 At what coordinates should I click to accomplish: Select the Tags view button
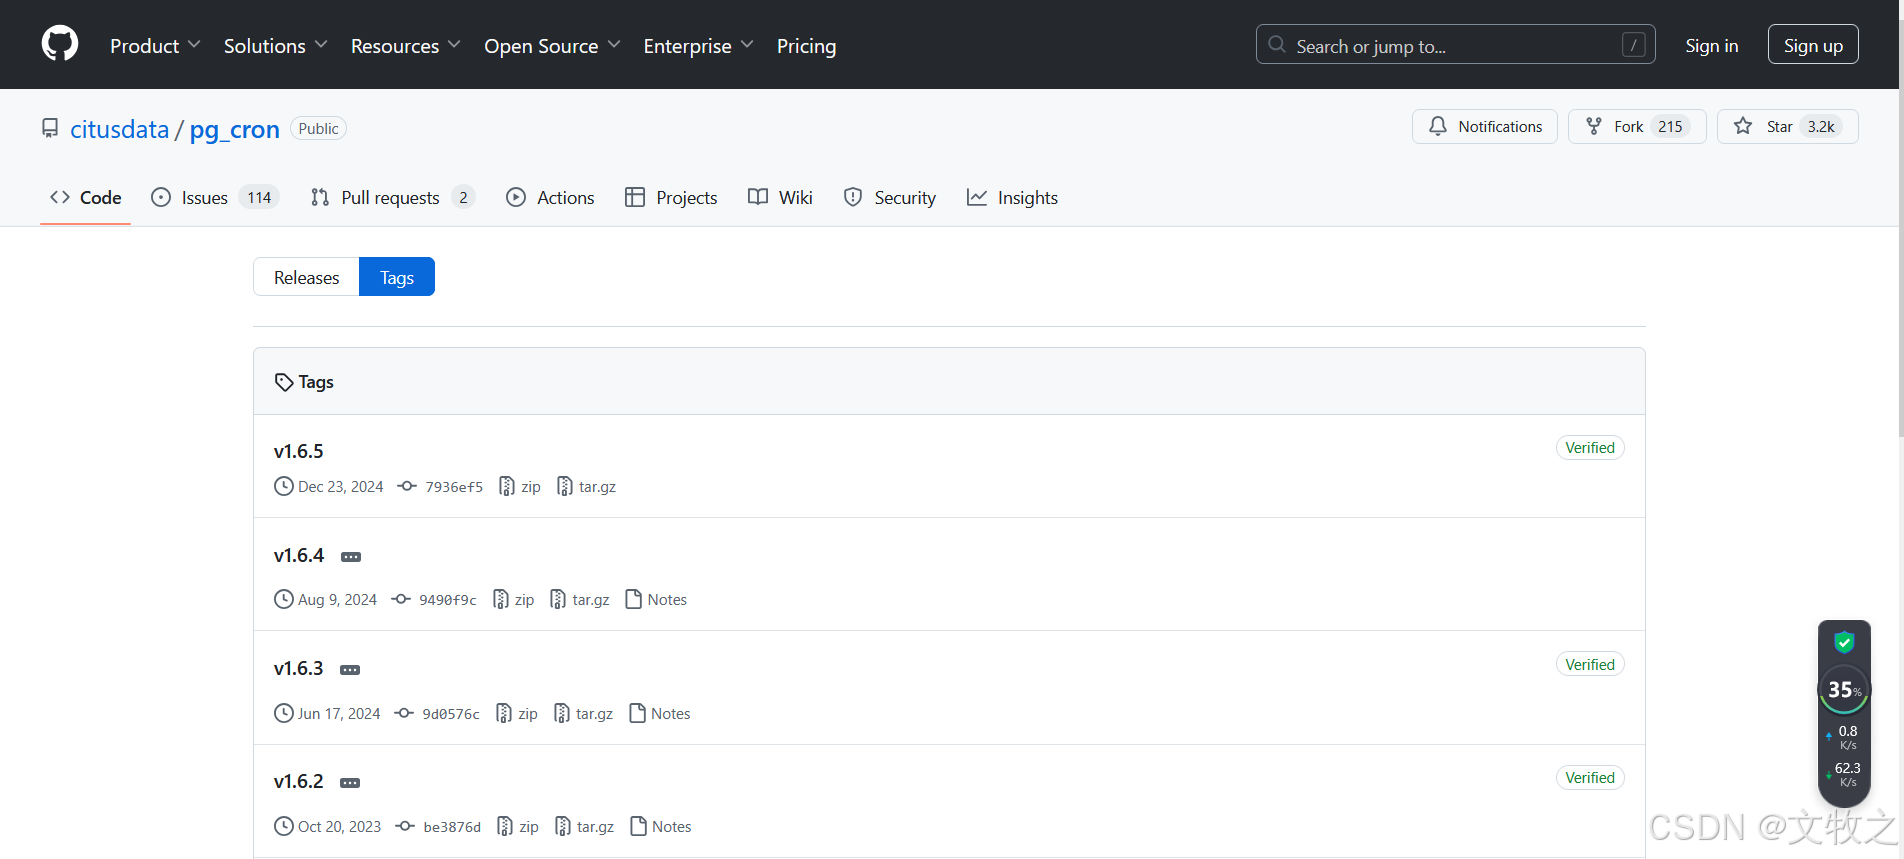coord(397,277)
